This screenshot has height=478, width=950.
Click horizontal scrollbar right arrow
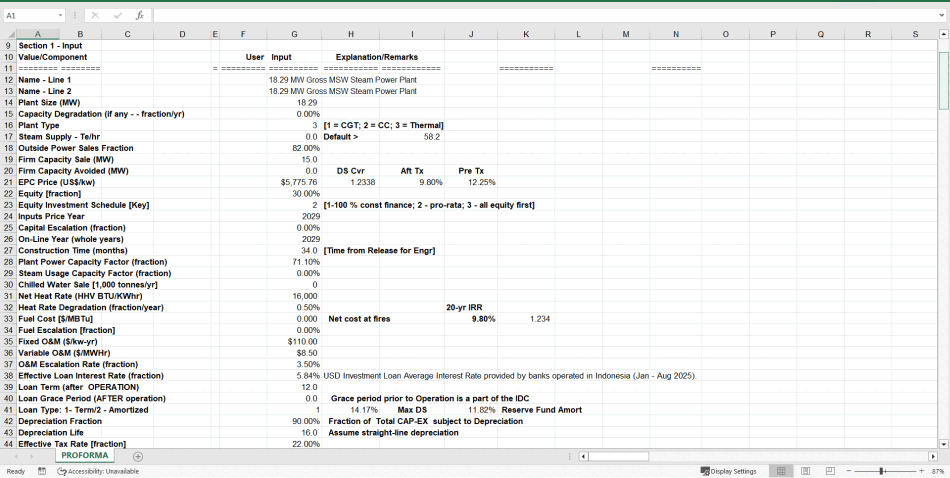point(933,456)
